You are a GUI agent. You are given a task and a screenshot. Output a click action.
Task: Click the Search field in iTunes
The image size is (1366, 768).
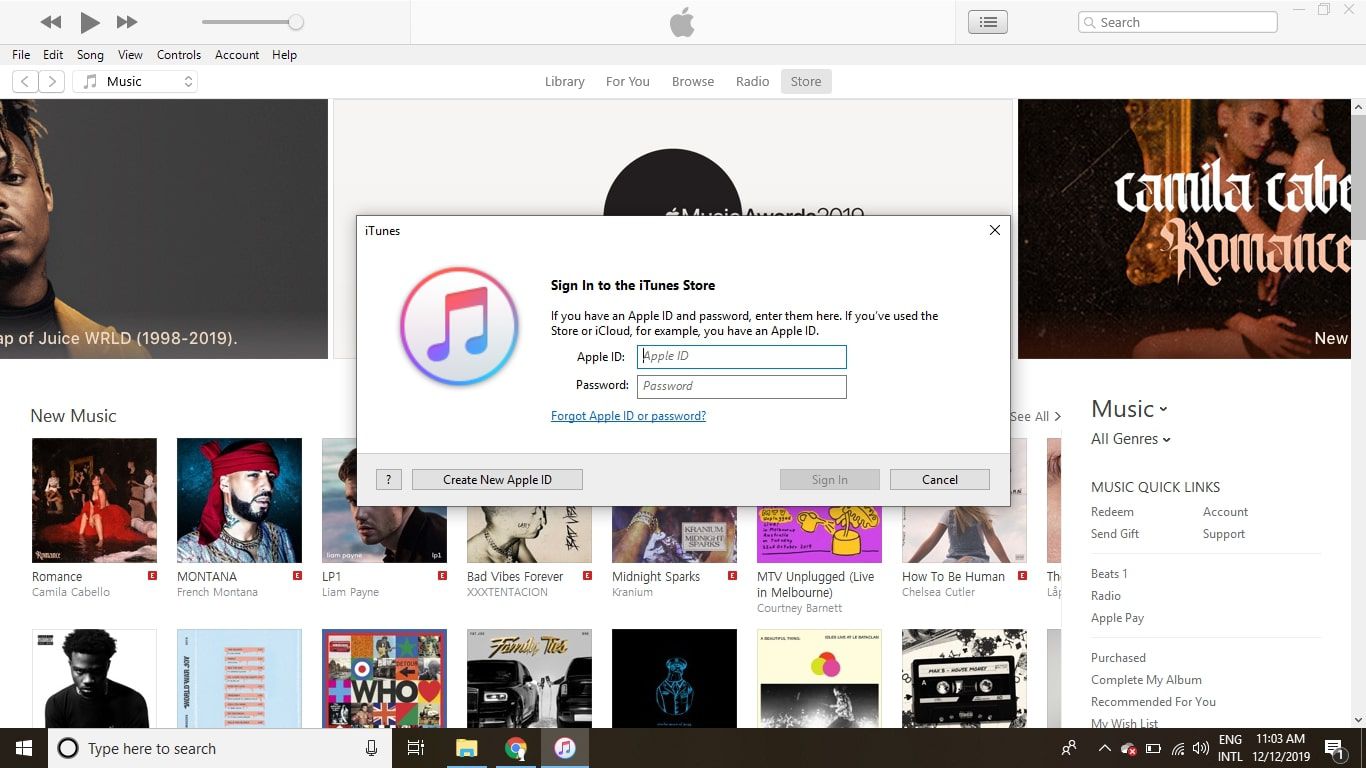click(x=1178, y=22)
